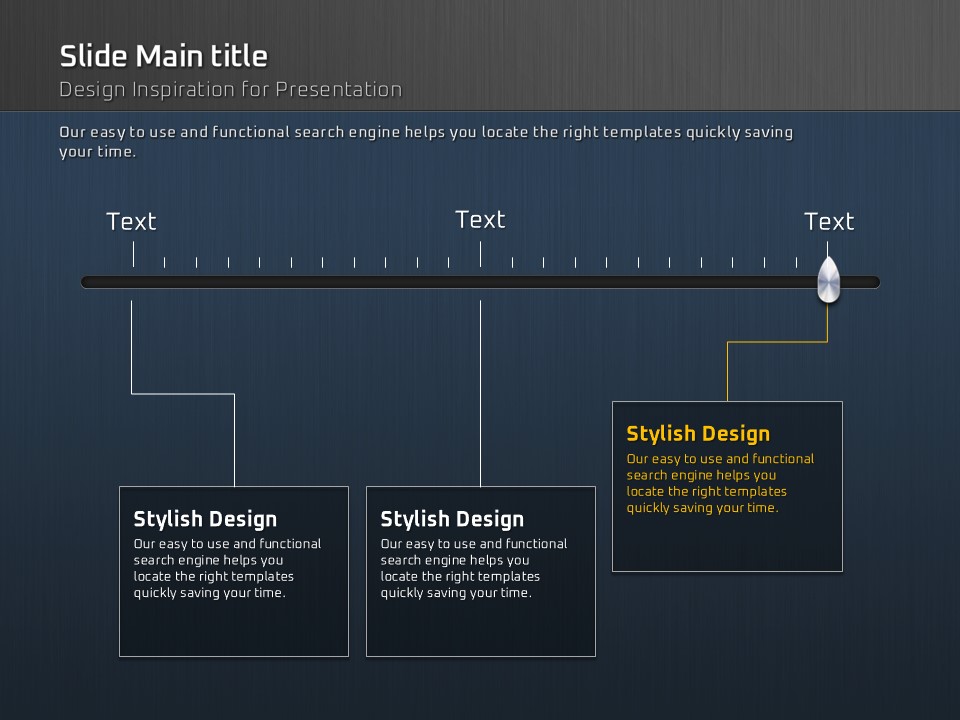Click the center box's 'Stylish Design' heading
960x720 pixels.
[x=452, y=519]
